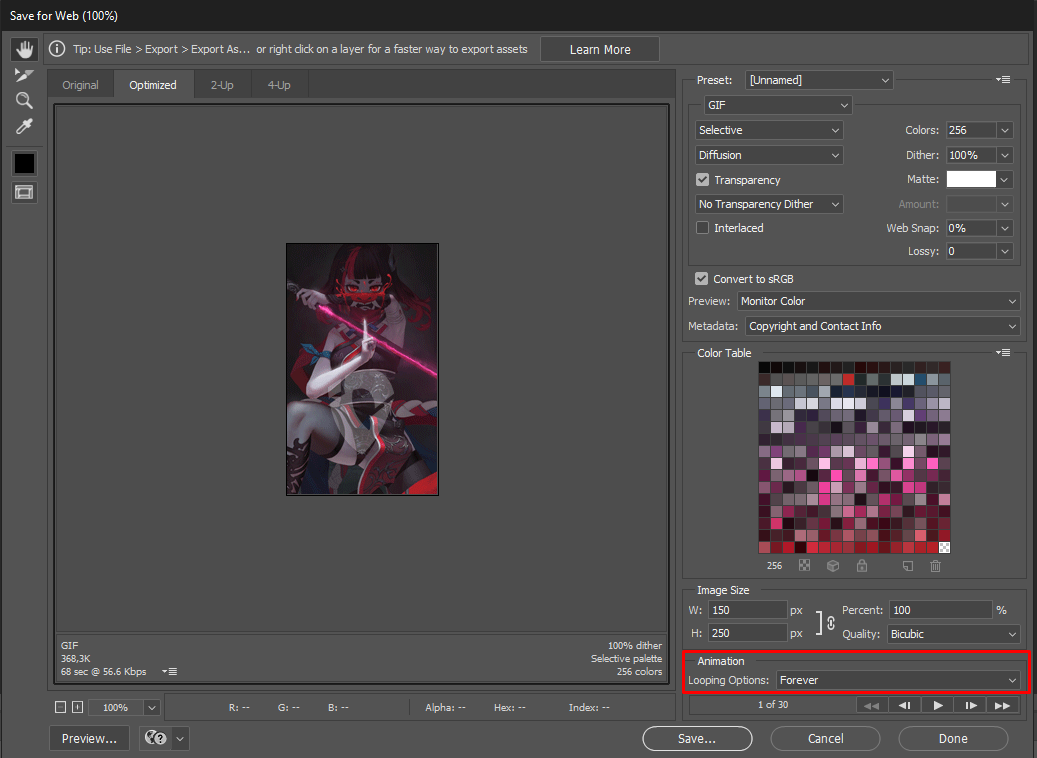Viewport: 1037px width, 758px height.
Task: Click the zoom out minus button
Action: (x=60, y=707)
